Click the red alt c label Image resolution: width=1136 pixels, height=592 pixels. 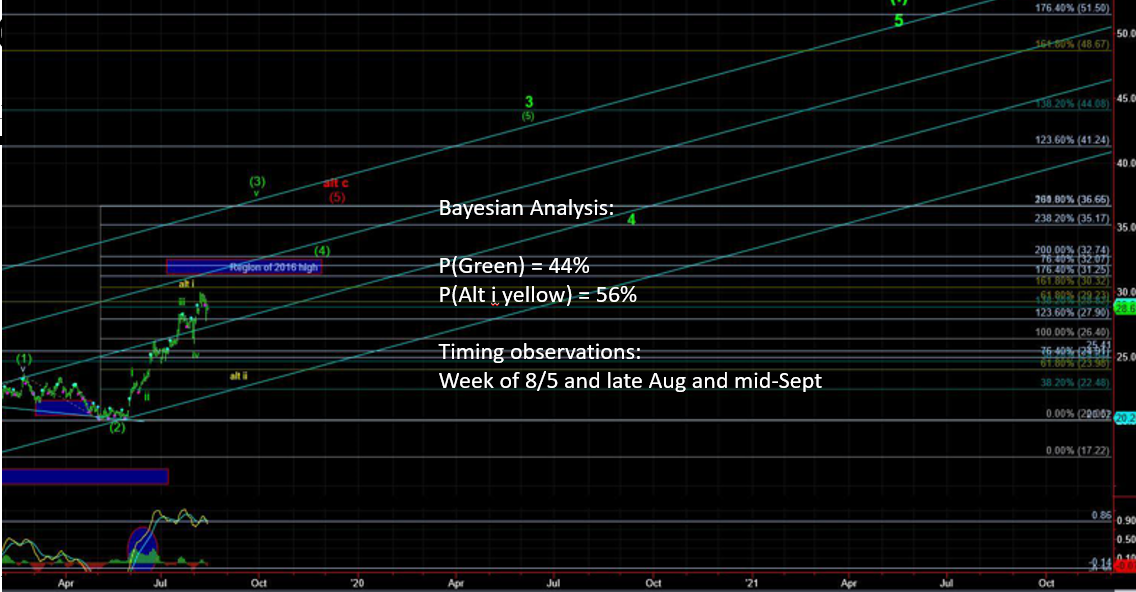point(336,184)
